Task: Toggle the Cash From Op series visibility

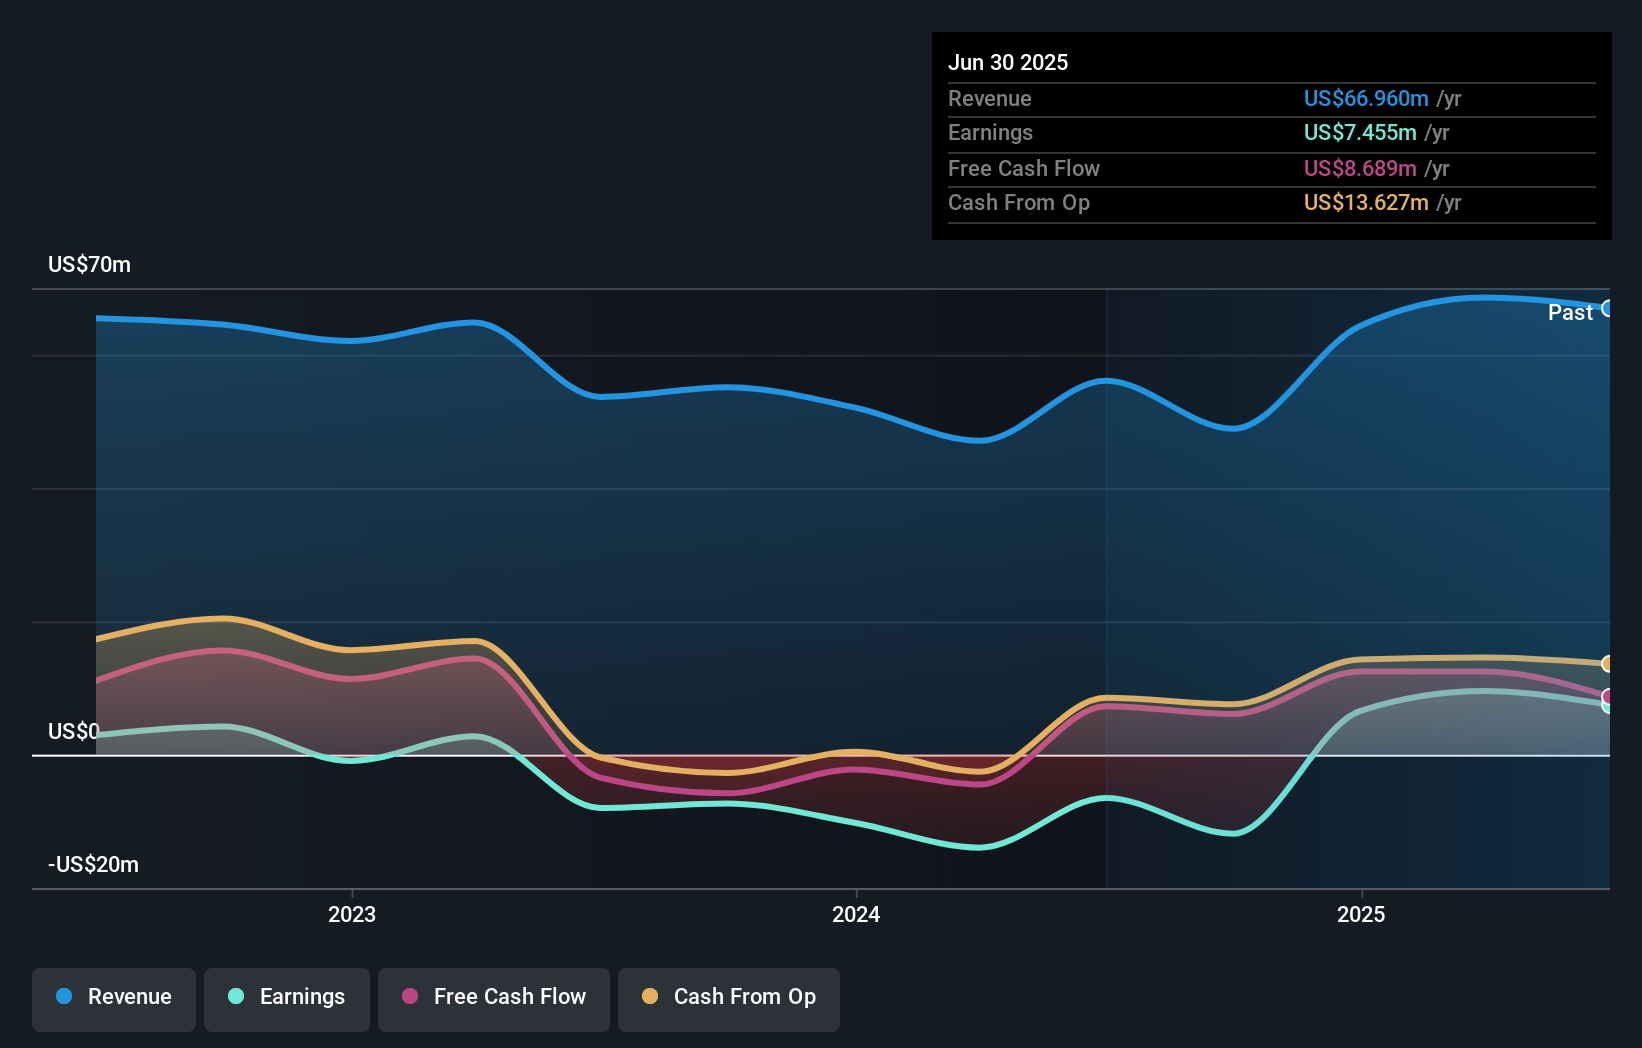Action: (728, 997)
